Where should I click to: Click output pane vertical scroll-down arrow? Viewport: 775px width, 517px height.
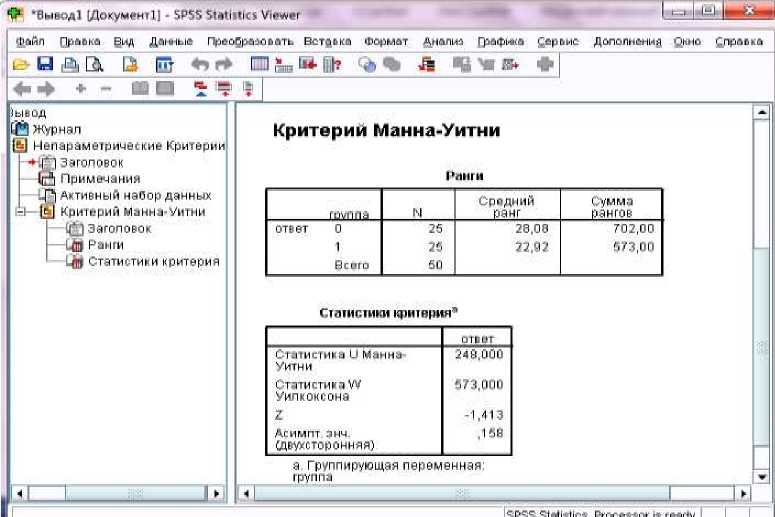coord(762,477)
